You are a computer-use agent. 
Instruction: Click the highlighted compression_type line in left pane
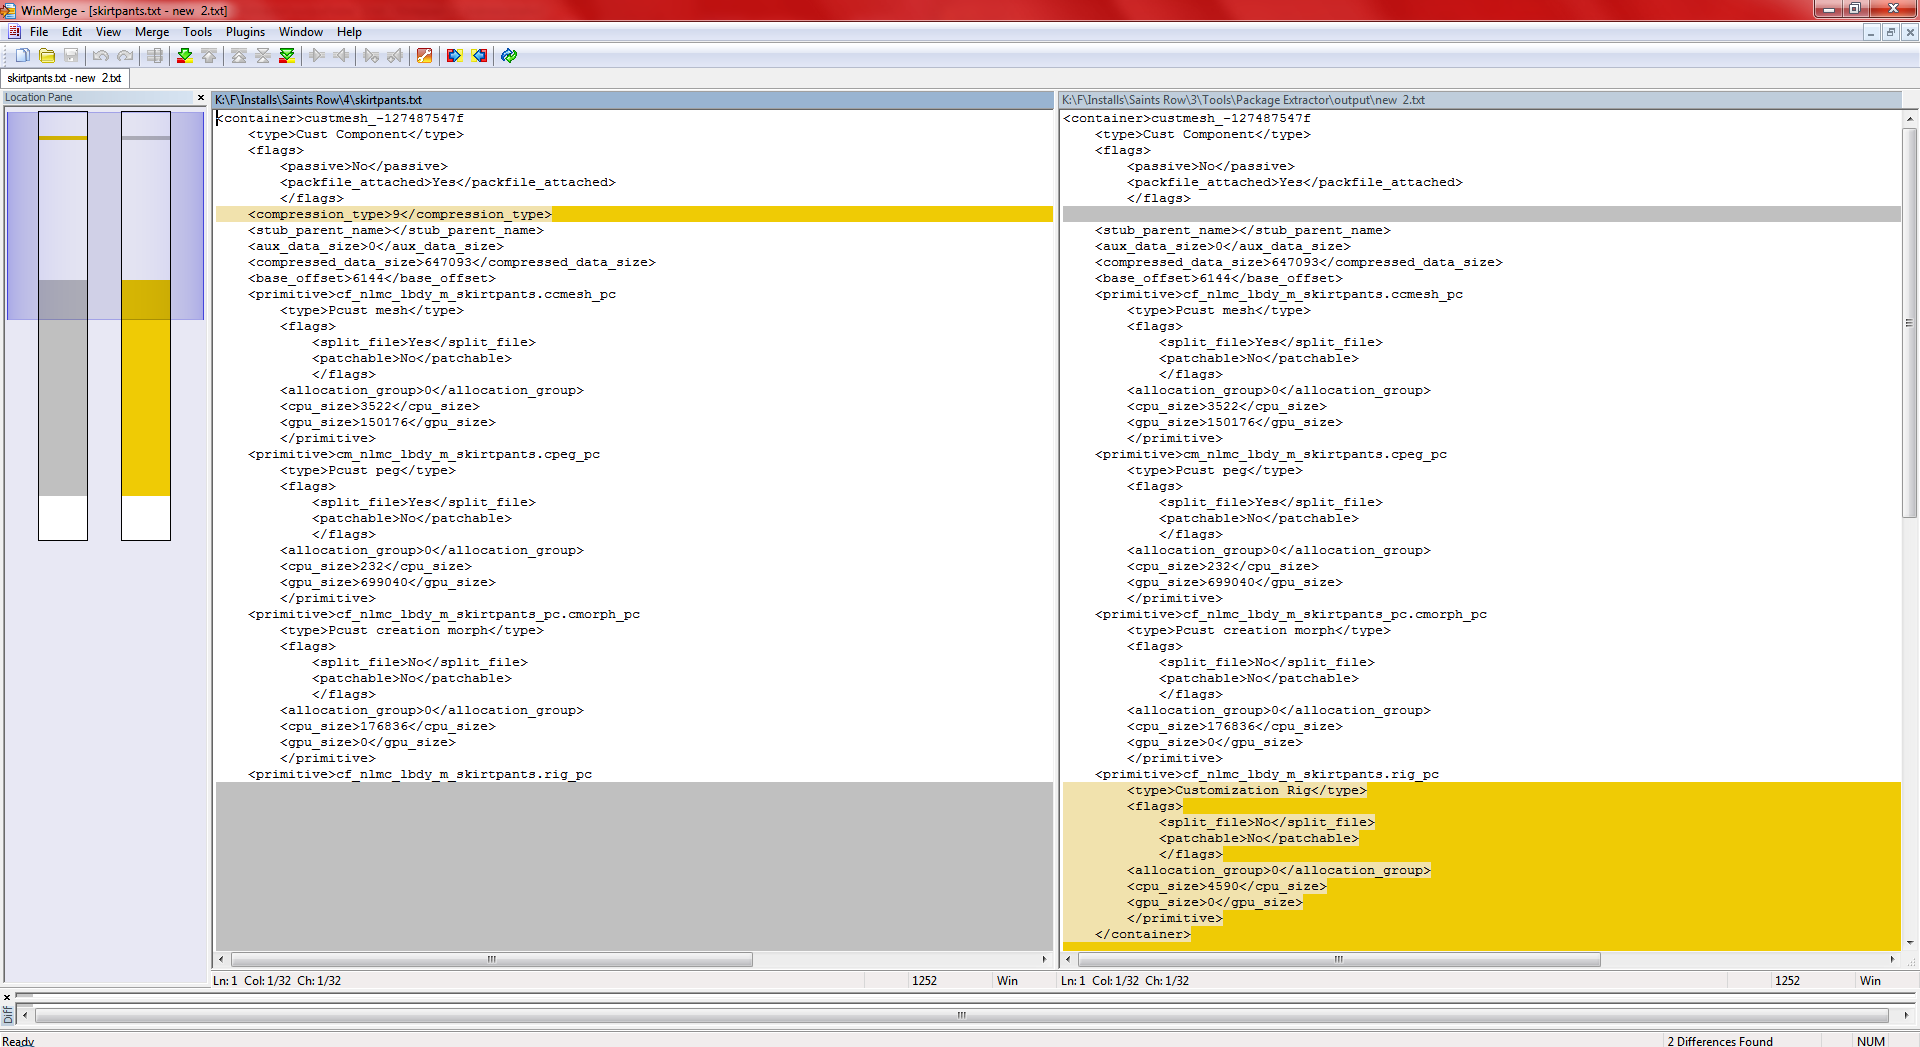pos(634,214)
